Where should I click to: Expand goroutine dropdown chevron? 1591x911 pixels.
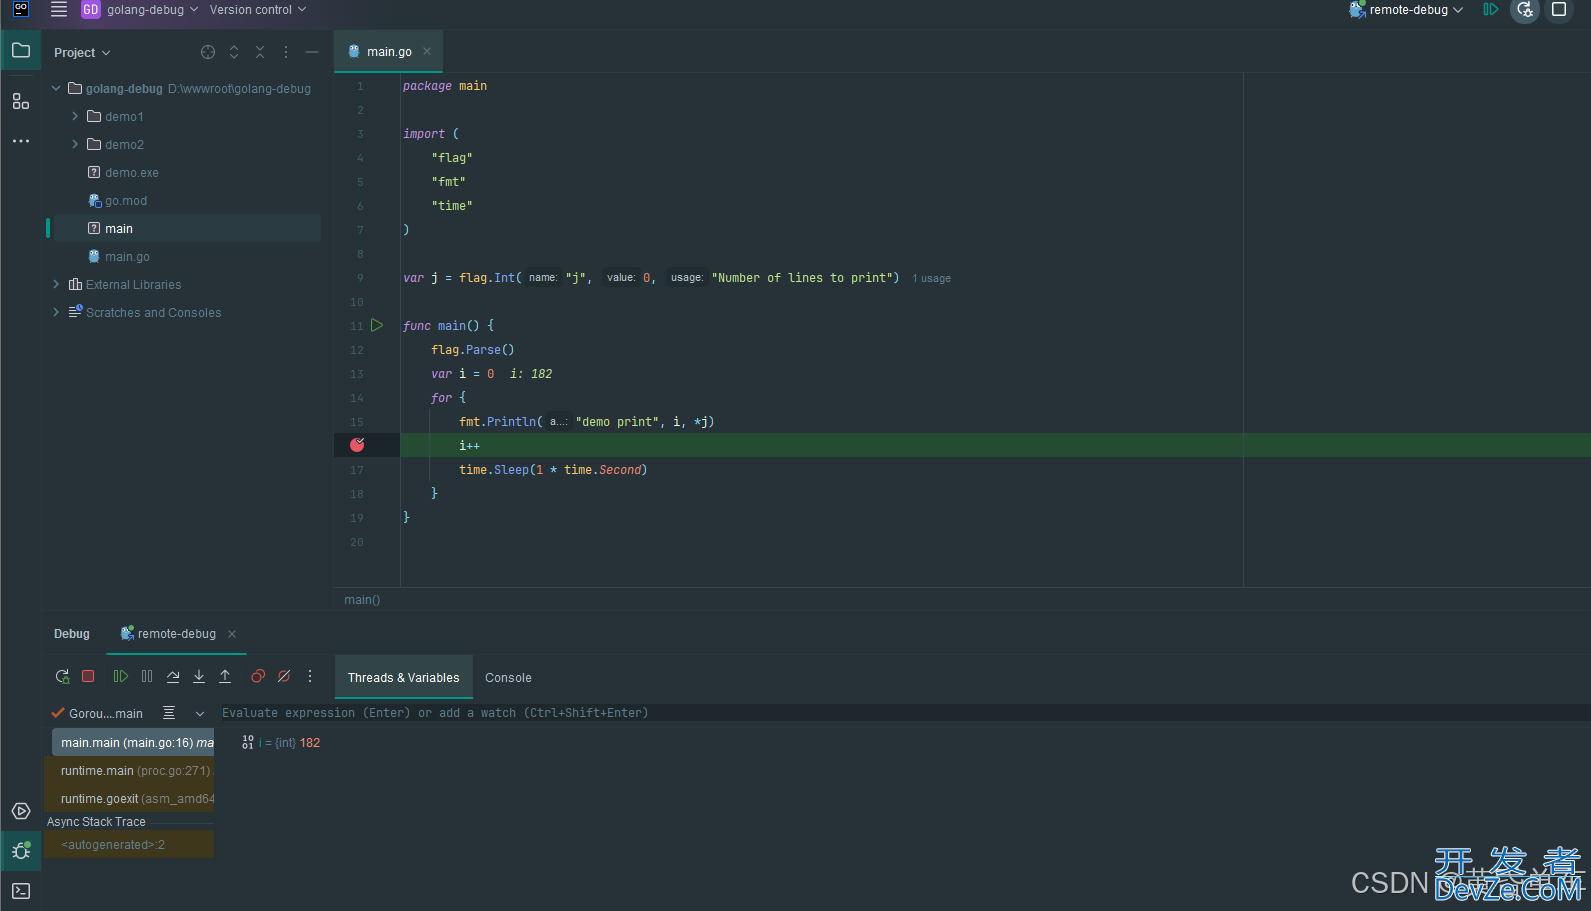click(200, 713)
